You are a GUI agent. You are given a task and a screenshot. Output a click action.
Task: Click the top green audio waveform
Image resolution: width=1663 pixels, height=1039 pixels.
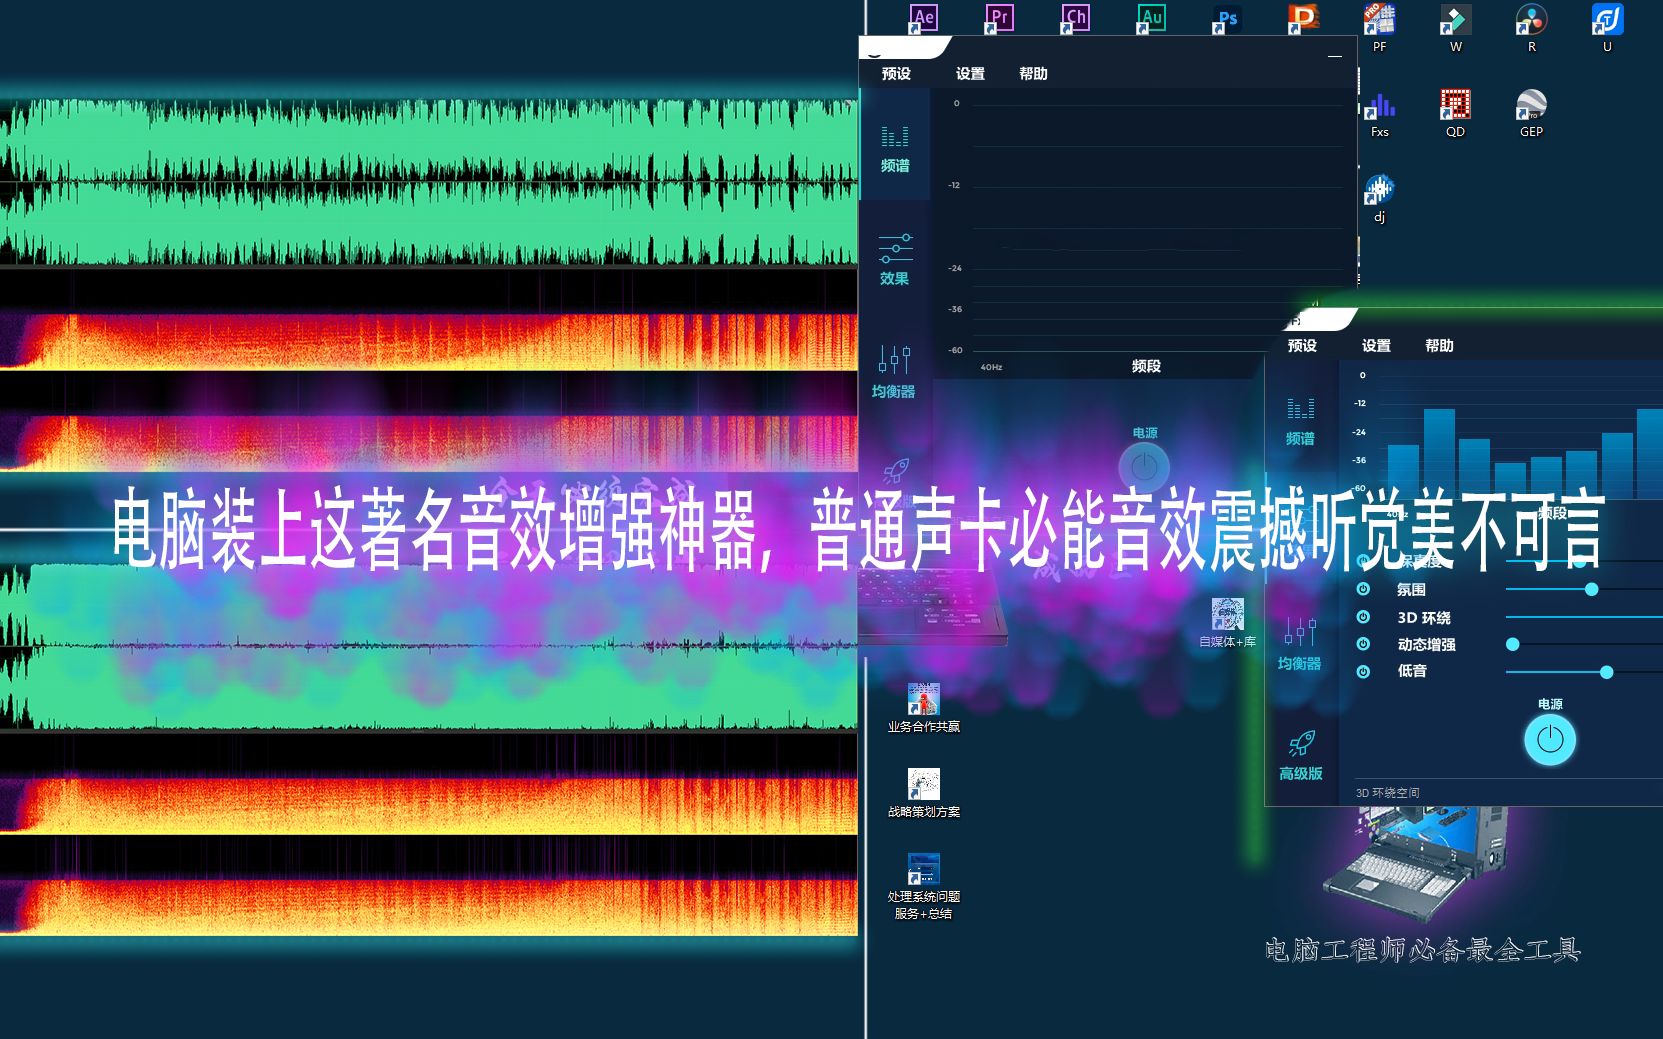tap(428, 182)
